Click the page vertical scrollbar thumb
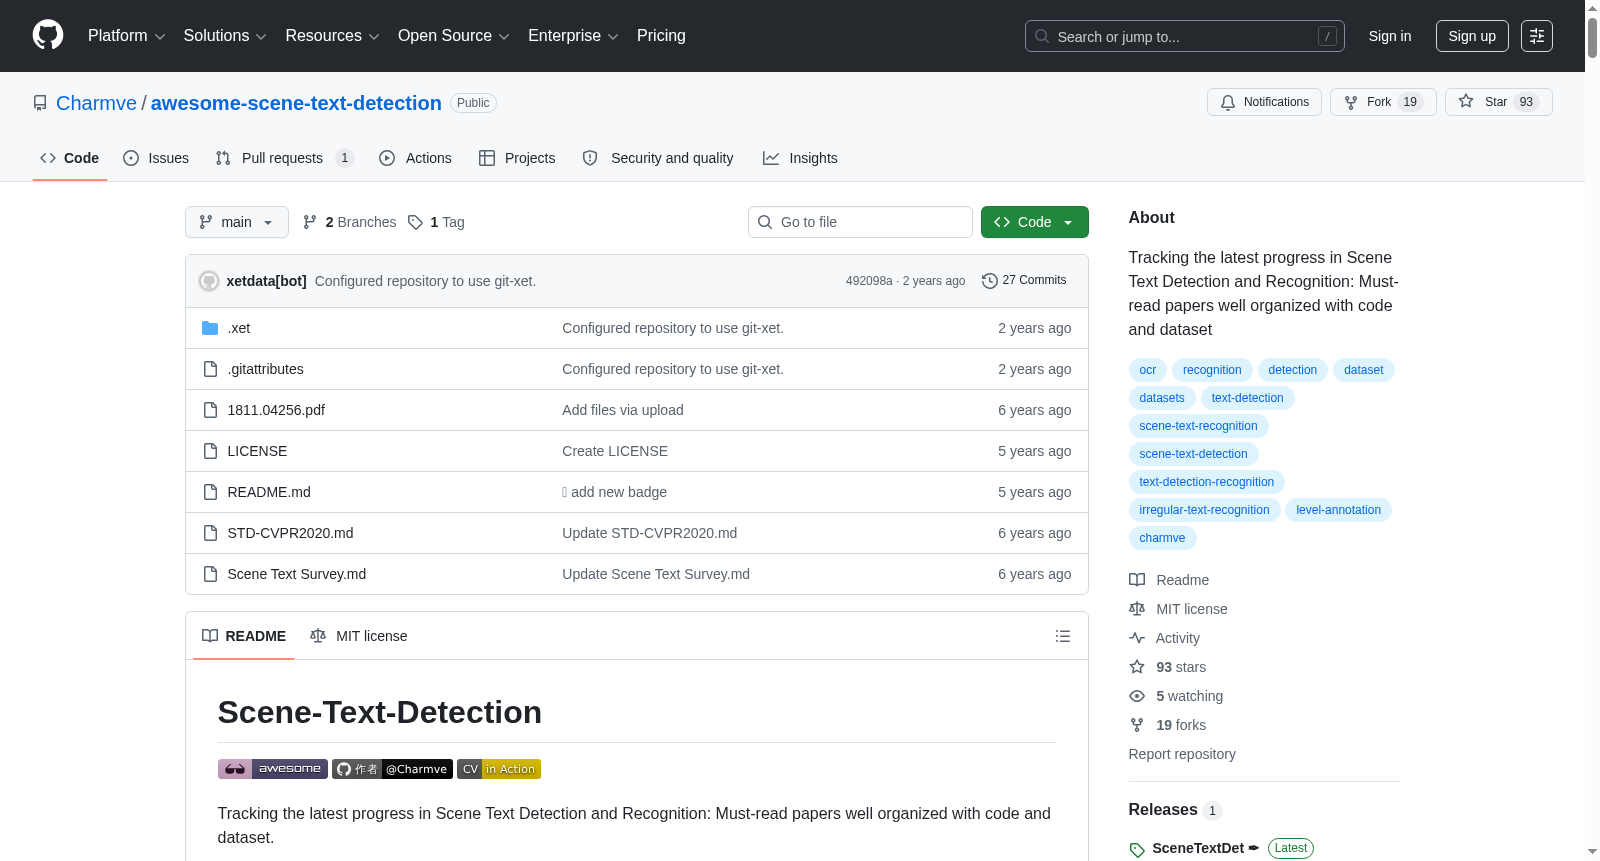Viewport: 1600px width, 861px height. tap(1592, 38)
